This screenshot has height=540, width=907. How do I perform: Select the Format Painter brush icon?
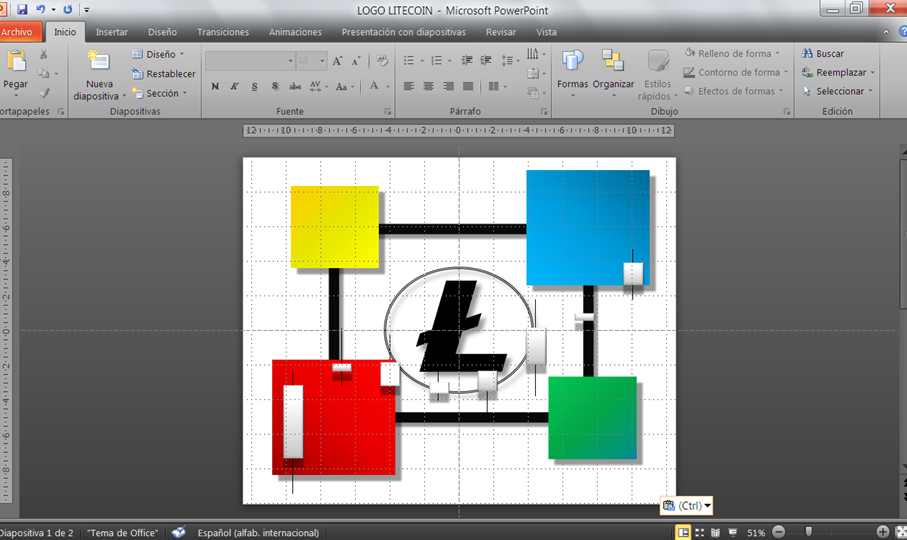tap(44, 93)
